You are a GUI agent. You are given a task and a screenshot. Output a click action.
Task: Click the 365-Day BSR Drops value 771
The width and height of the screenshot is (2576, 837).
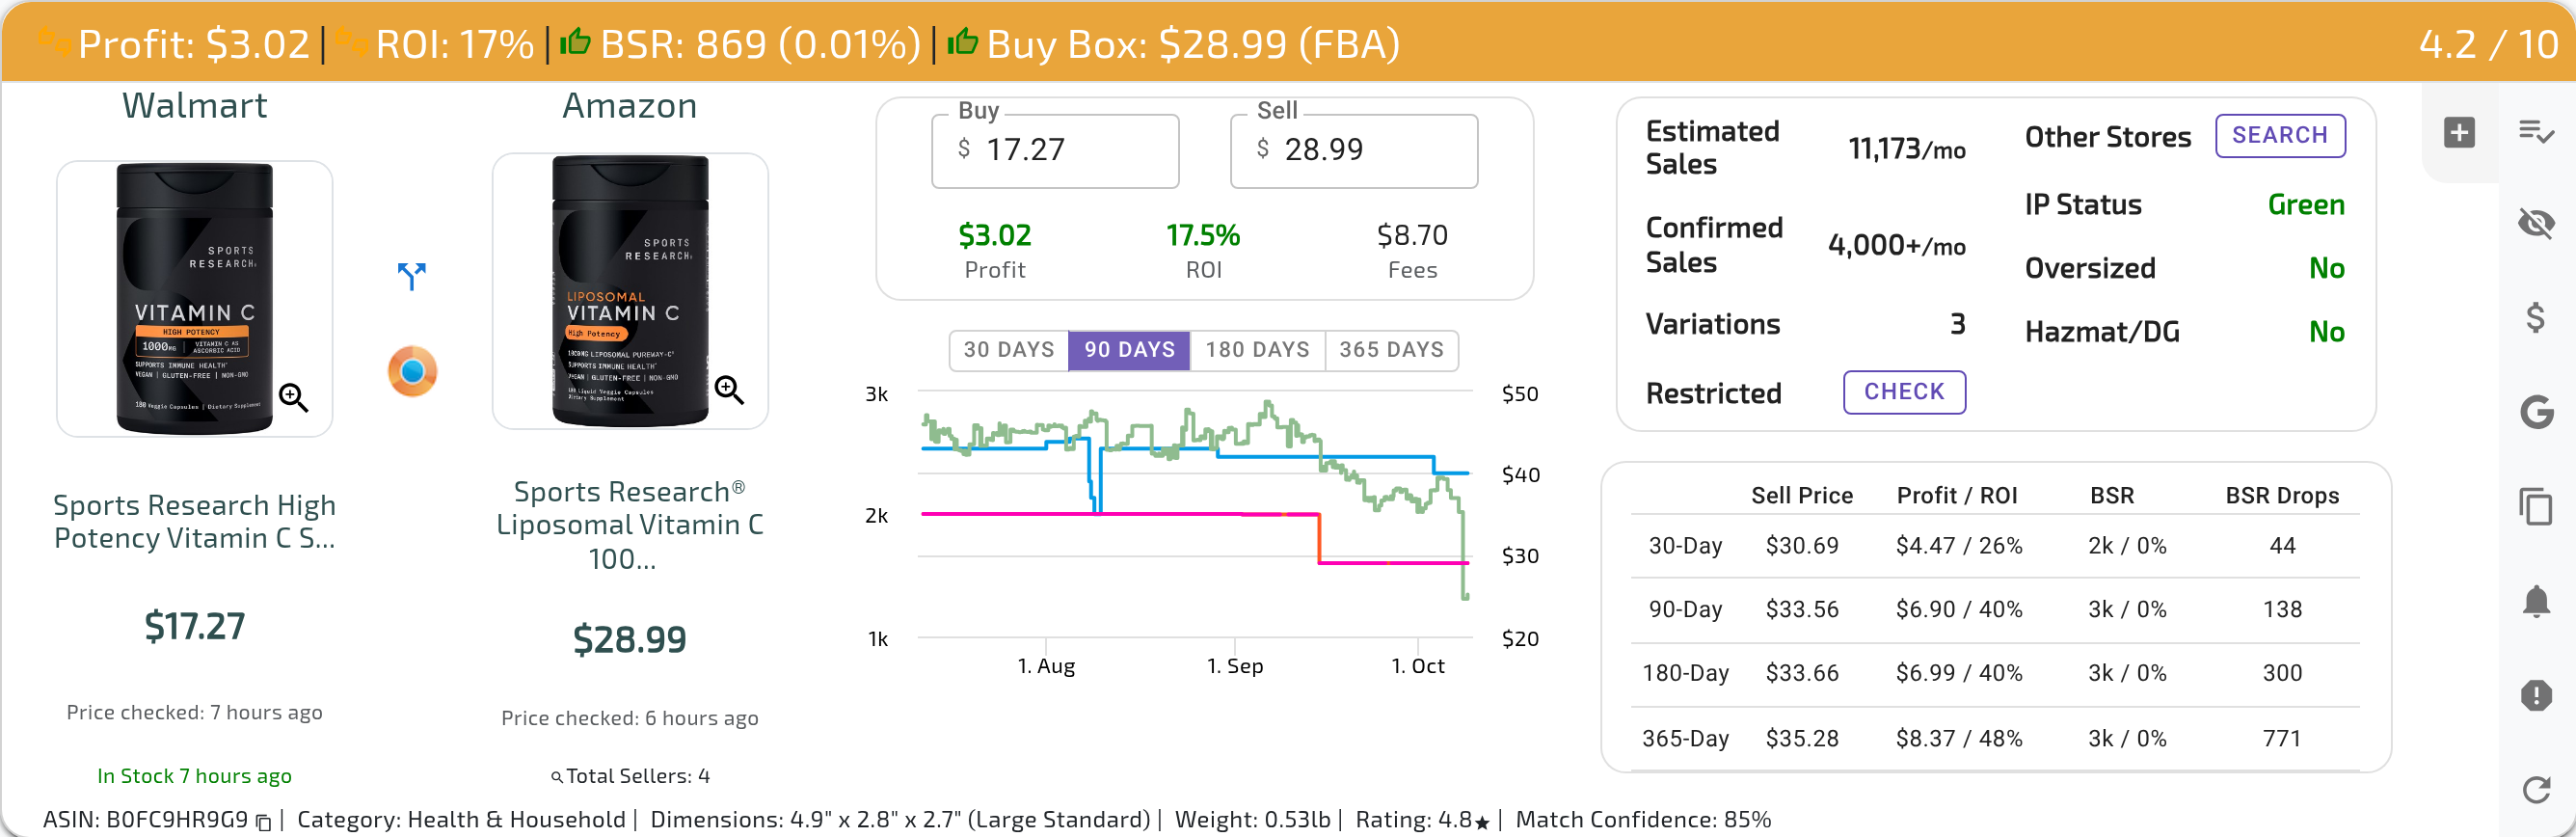(2282, 739)
